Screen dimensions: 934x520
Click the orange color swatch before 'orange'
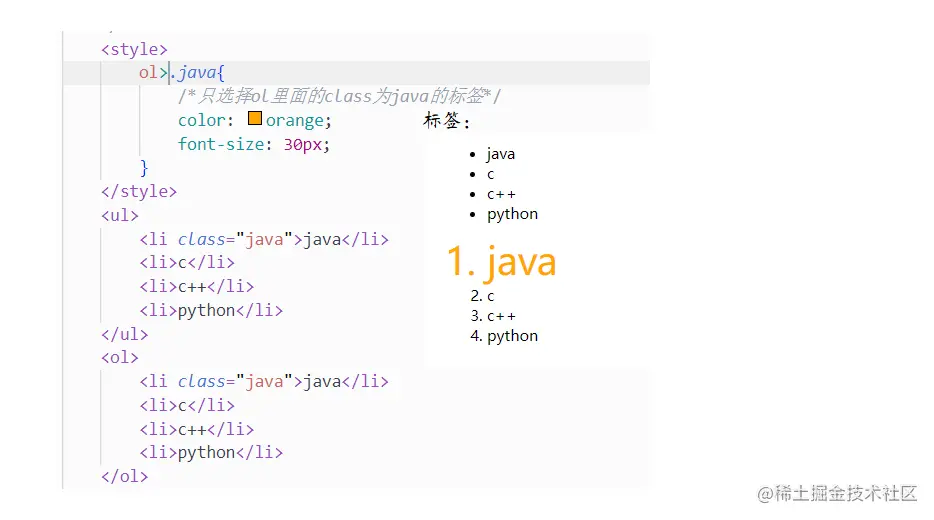pos(255,119)
